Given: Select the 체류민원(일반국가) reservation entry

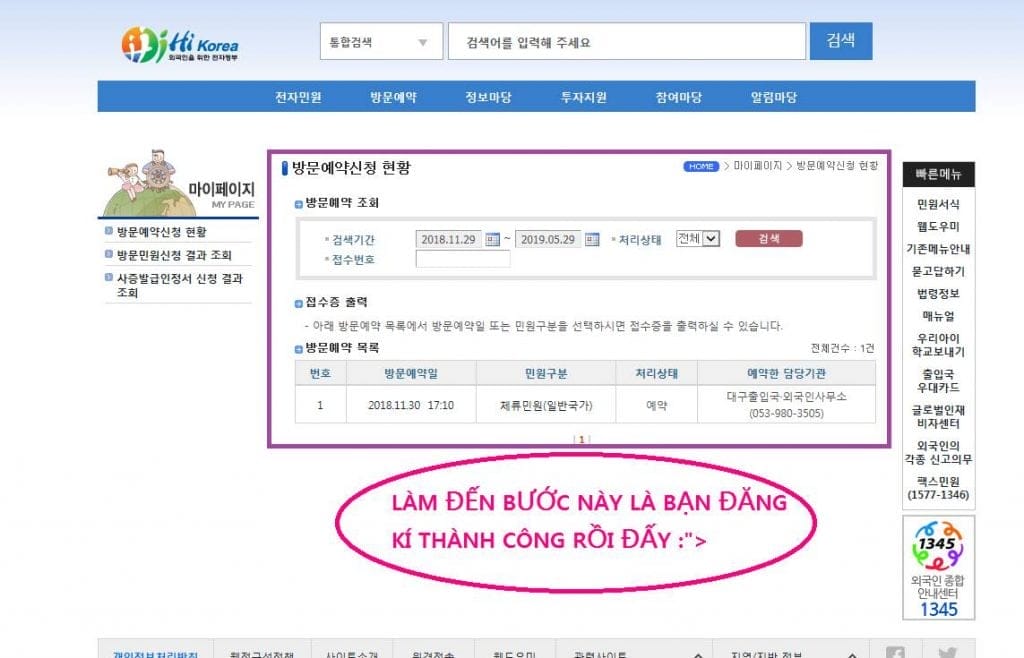Looking at the screenshot, I should 546,405.
